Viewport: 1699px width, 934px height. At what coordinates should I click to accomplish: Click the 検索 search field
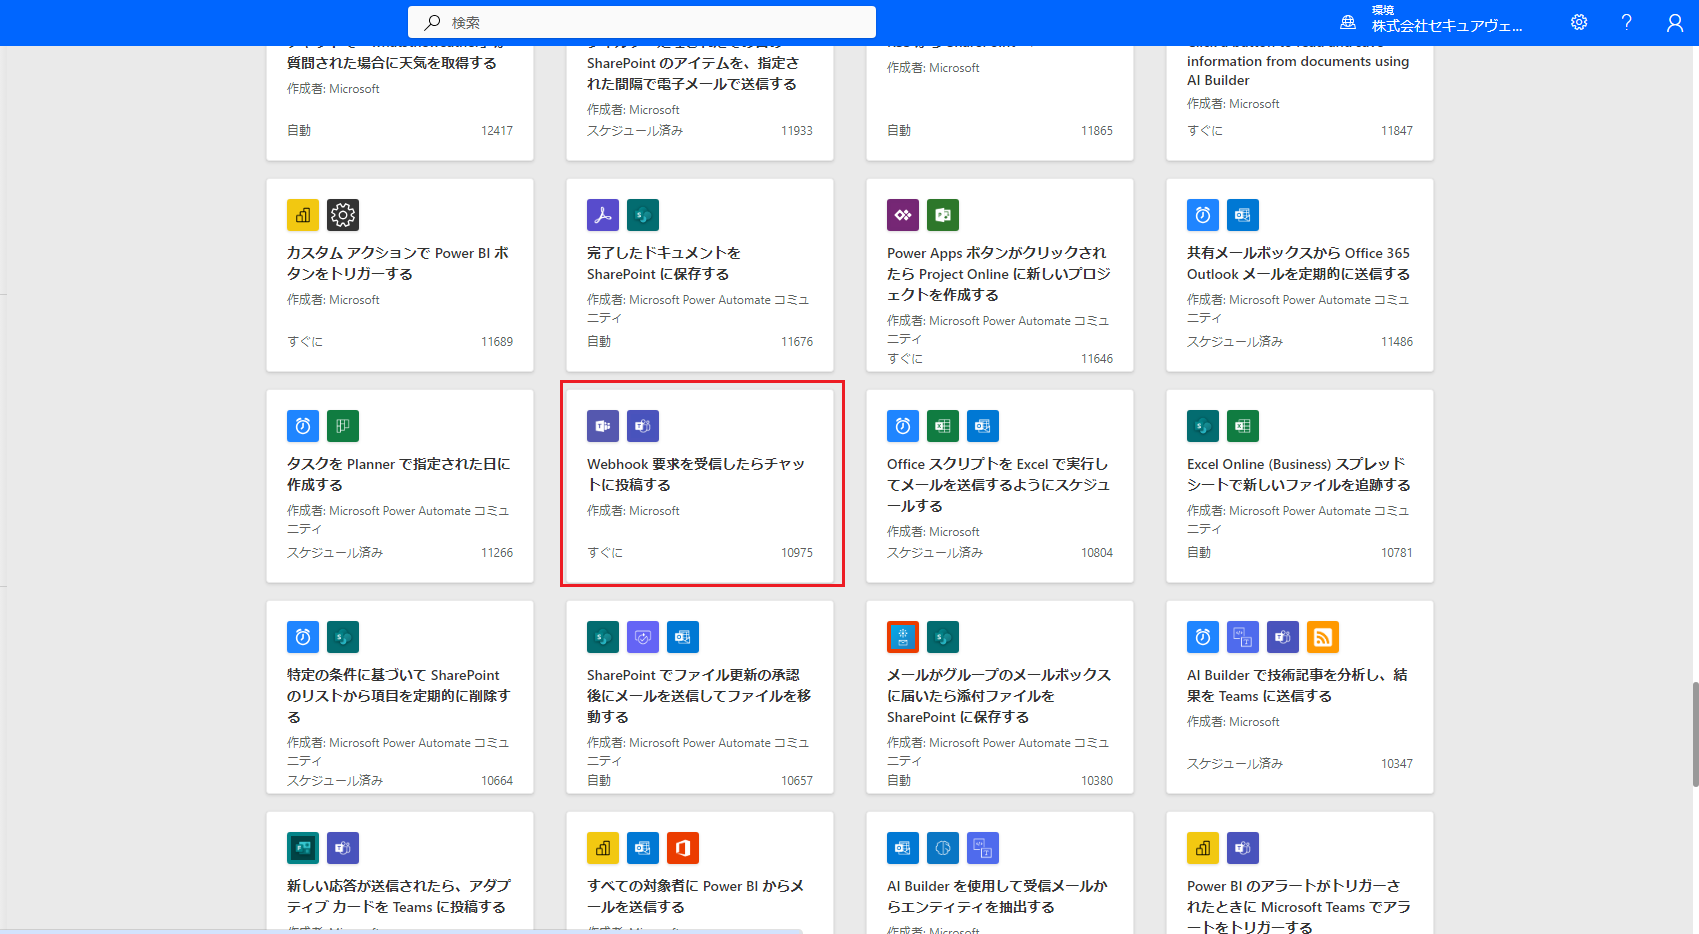coord(642,22)
